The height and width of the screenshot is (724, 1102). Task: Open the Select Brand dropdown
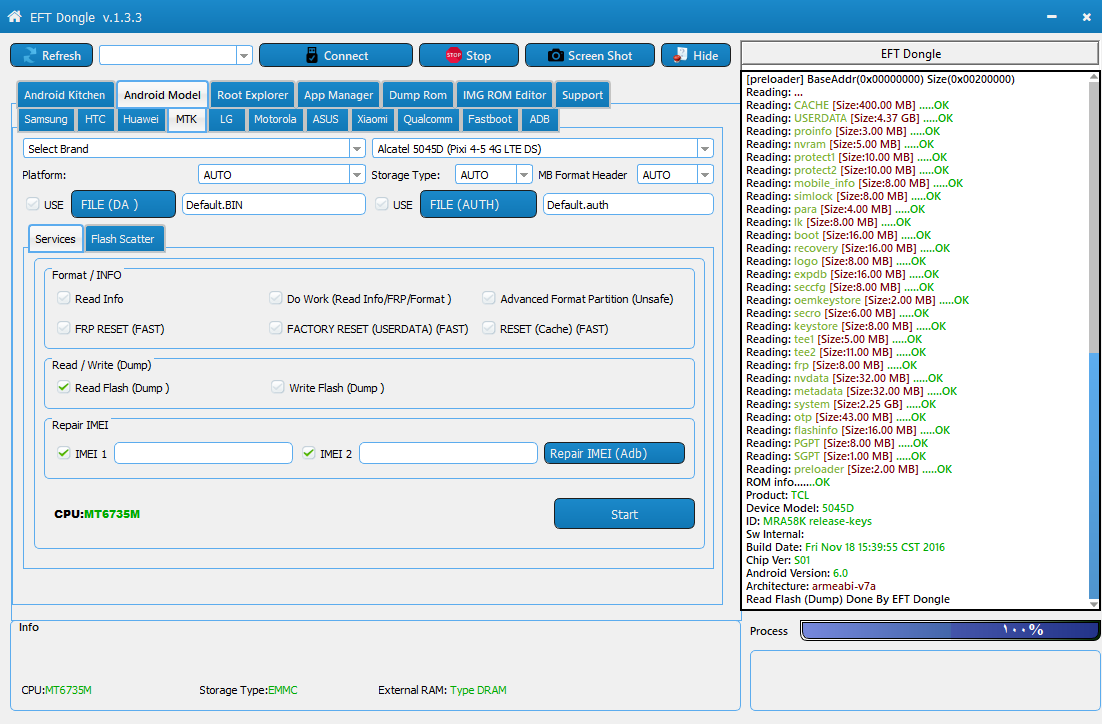pos(357,148)
